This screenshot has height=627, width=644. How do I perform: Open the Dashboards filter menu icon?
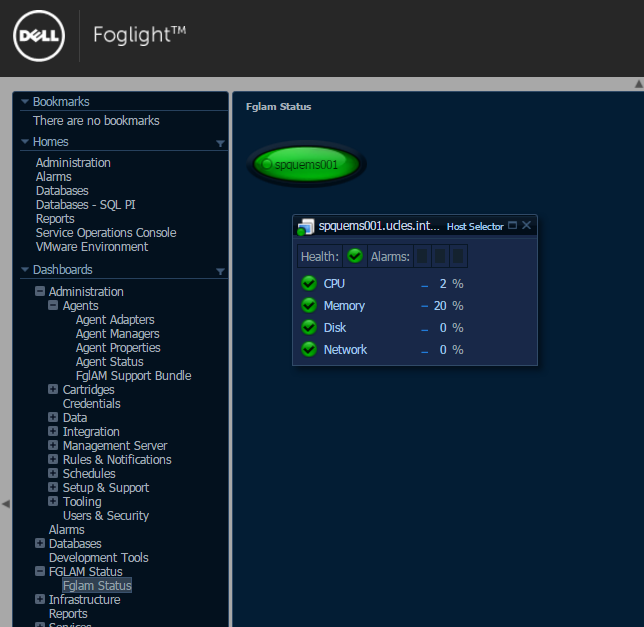tap(220, 271)
